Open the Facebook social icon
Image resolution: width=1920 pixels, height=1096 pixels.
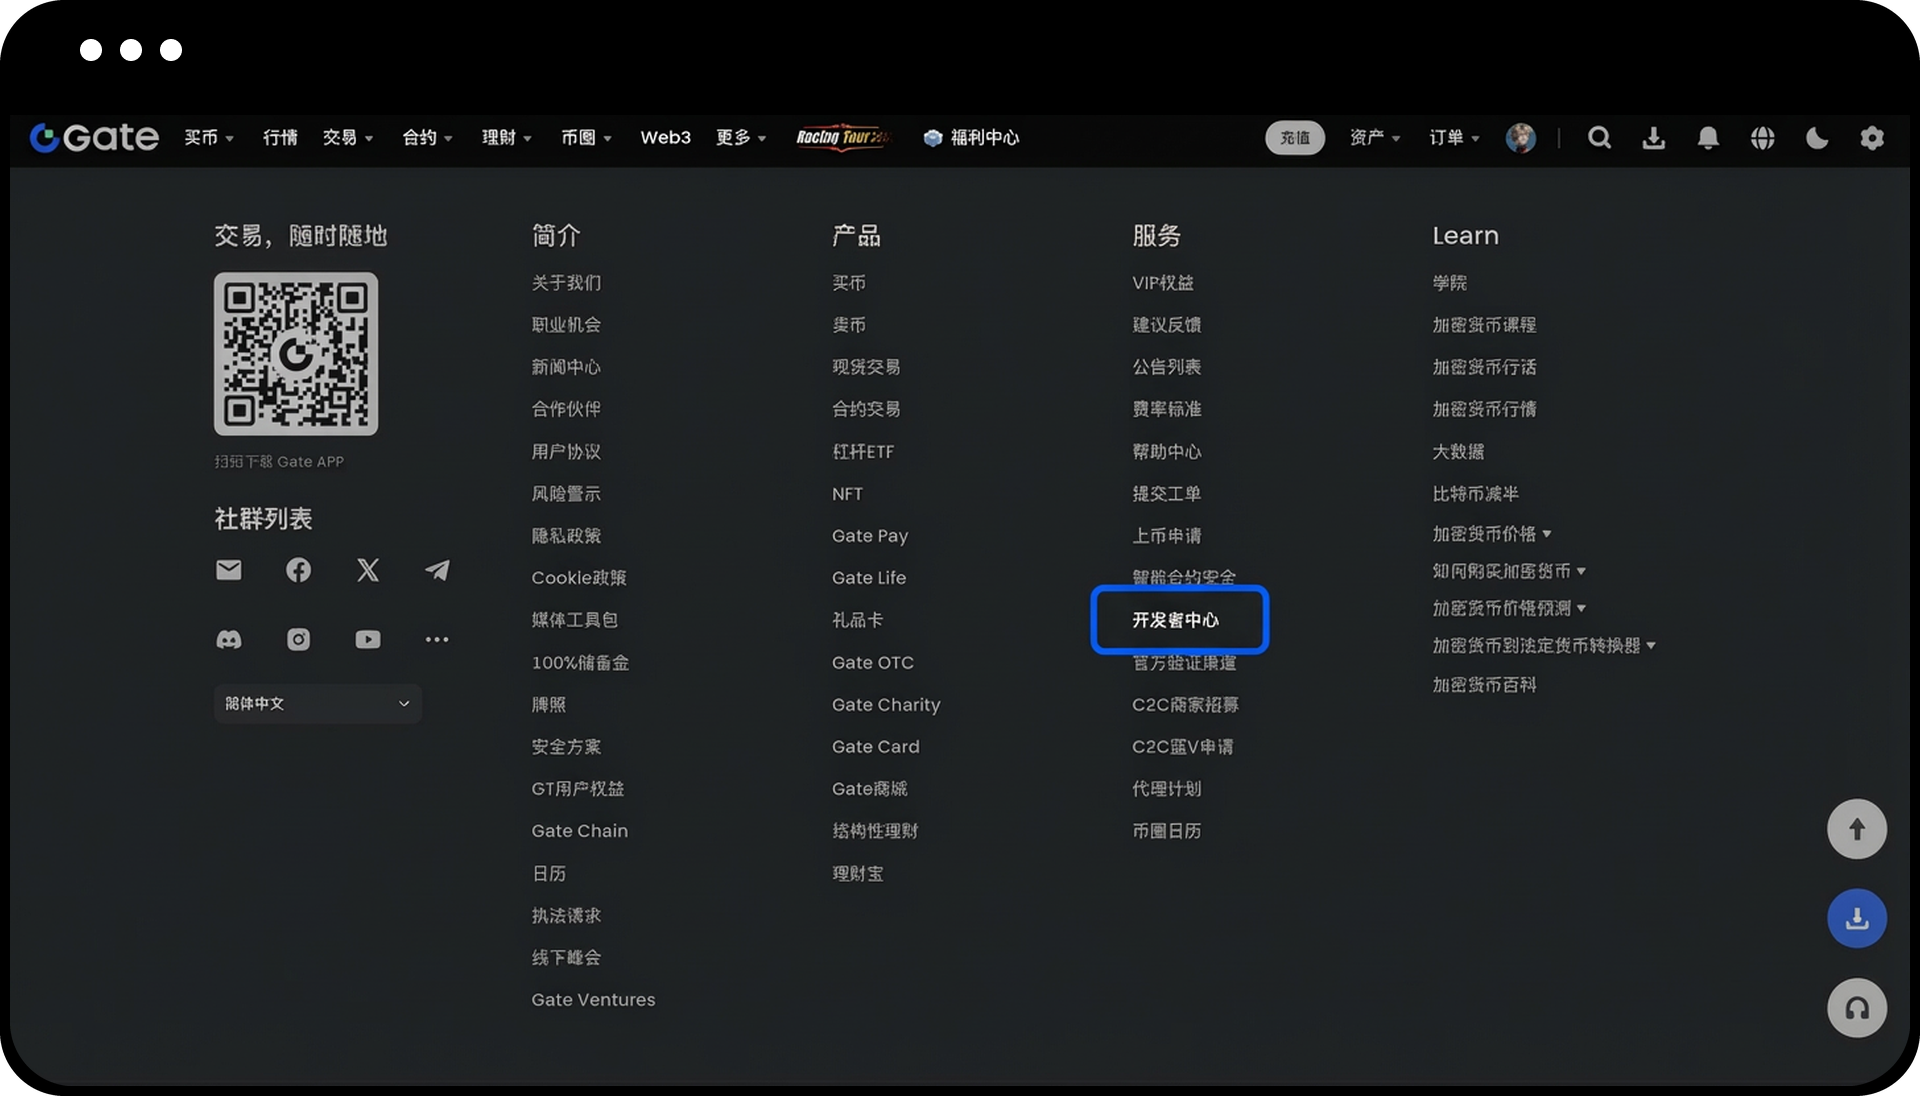pyautogui.click(x=298, y=570)
